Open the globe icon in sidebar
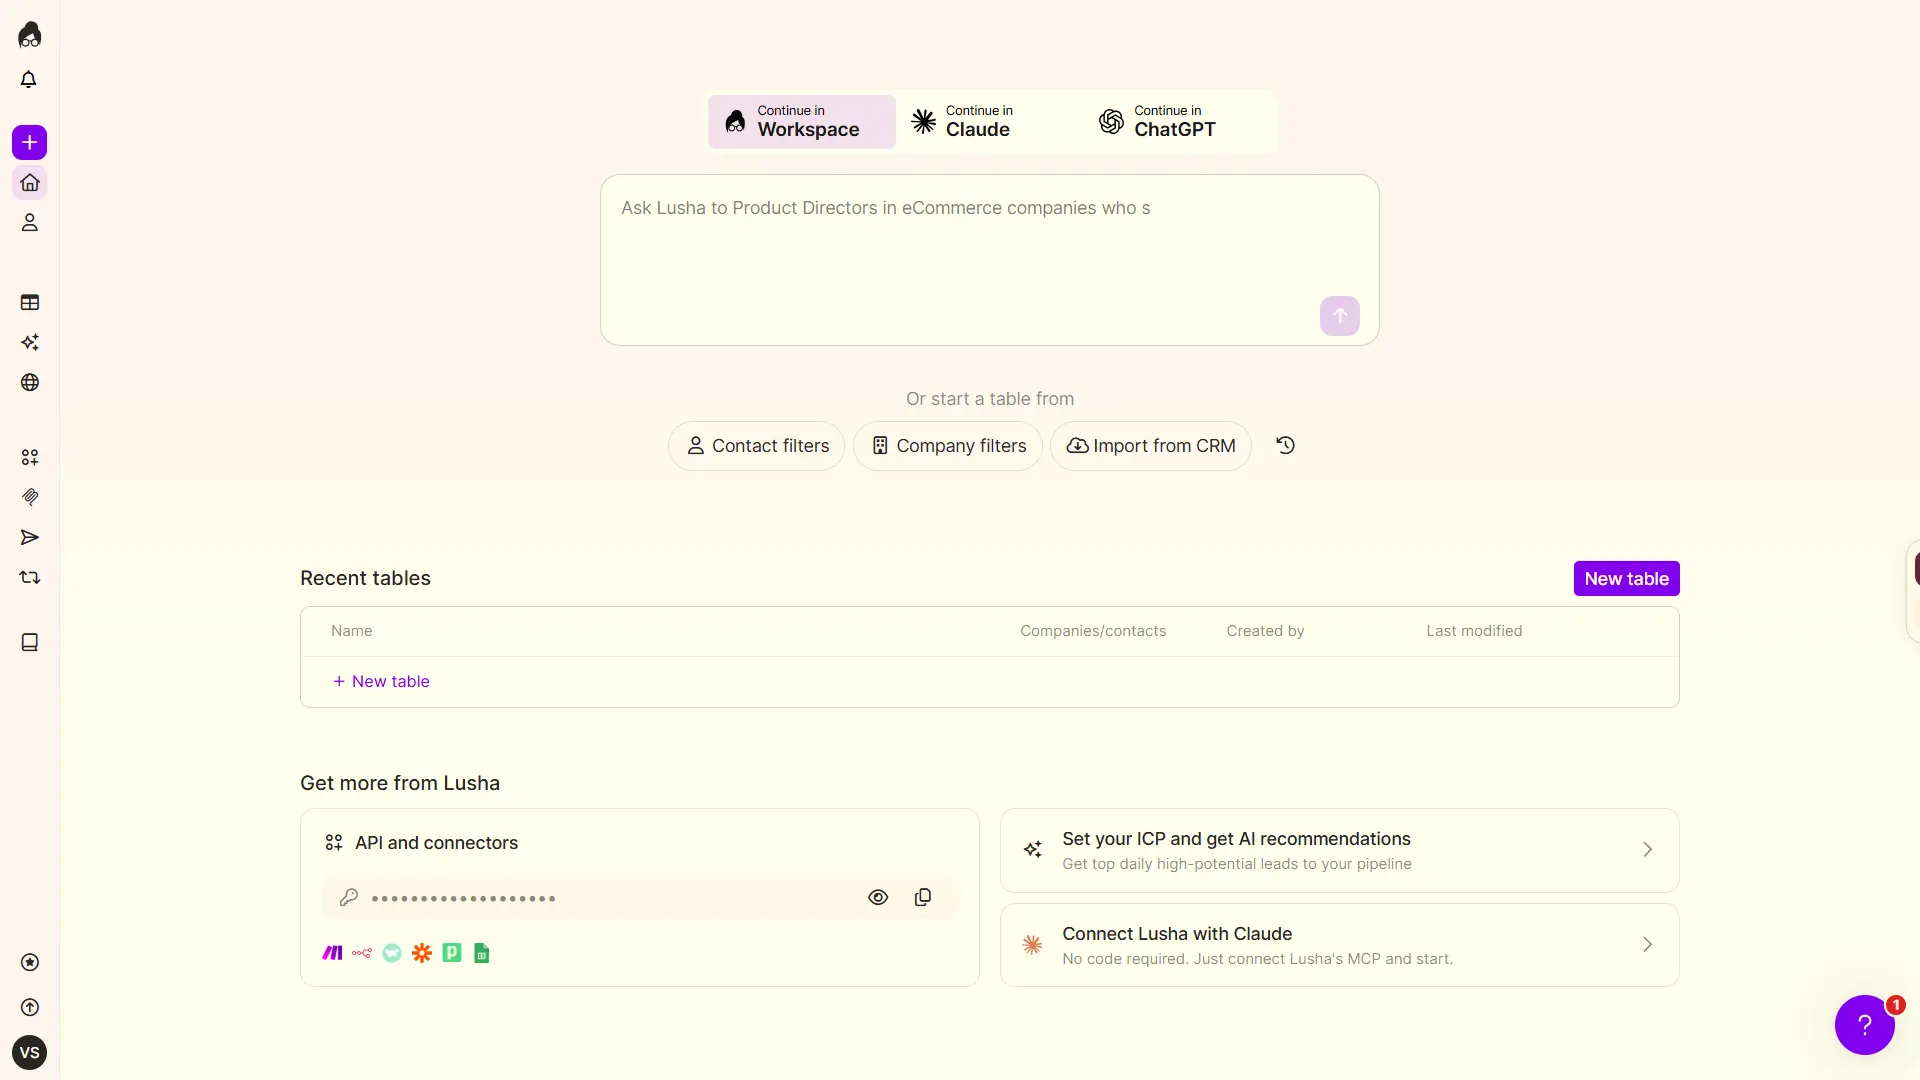This screenshot has height=1080, width=1920. (x=30, y=382)
